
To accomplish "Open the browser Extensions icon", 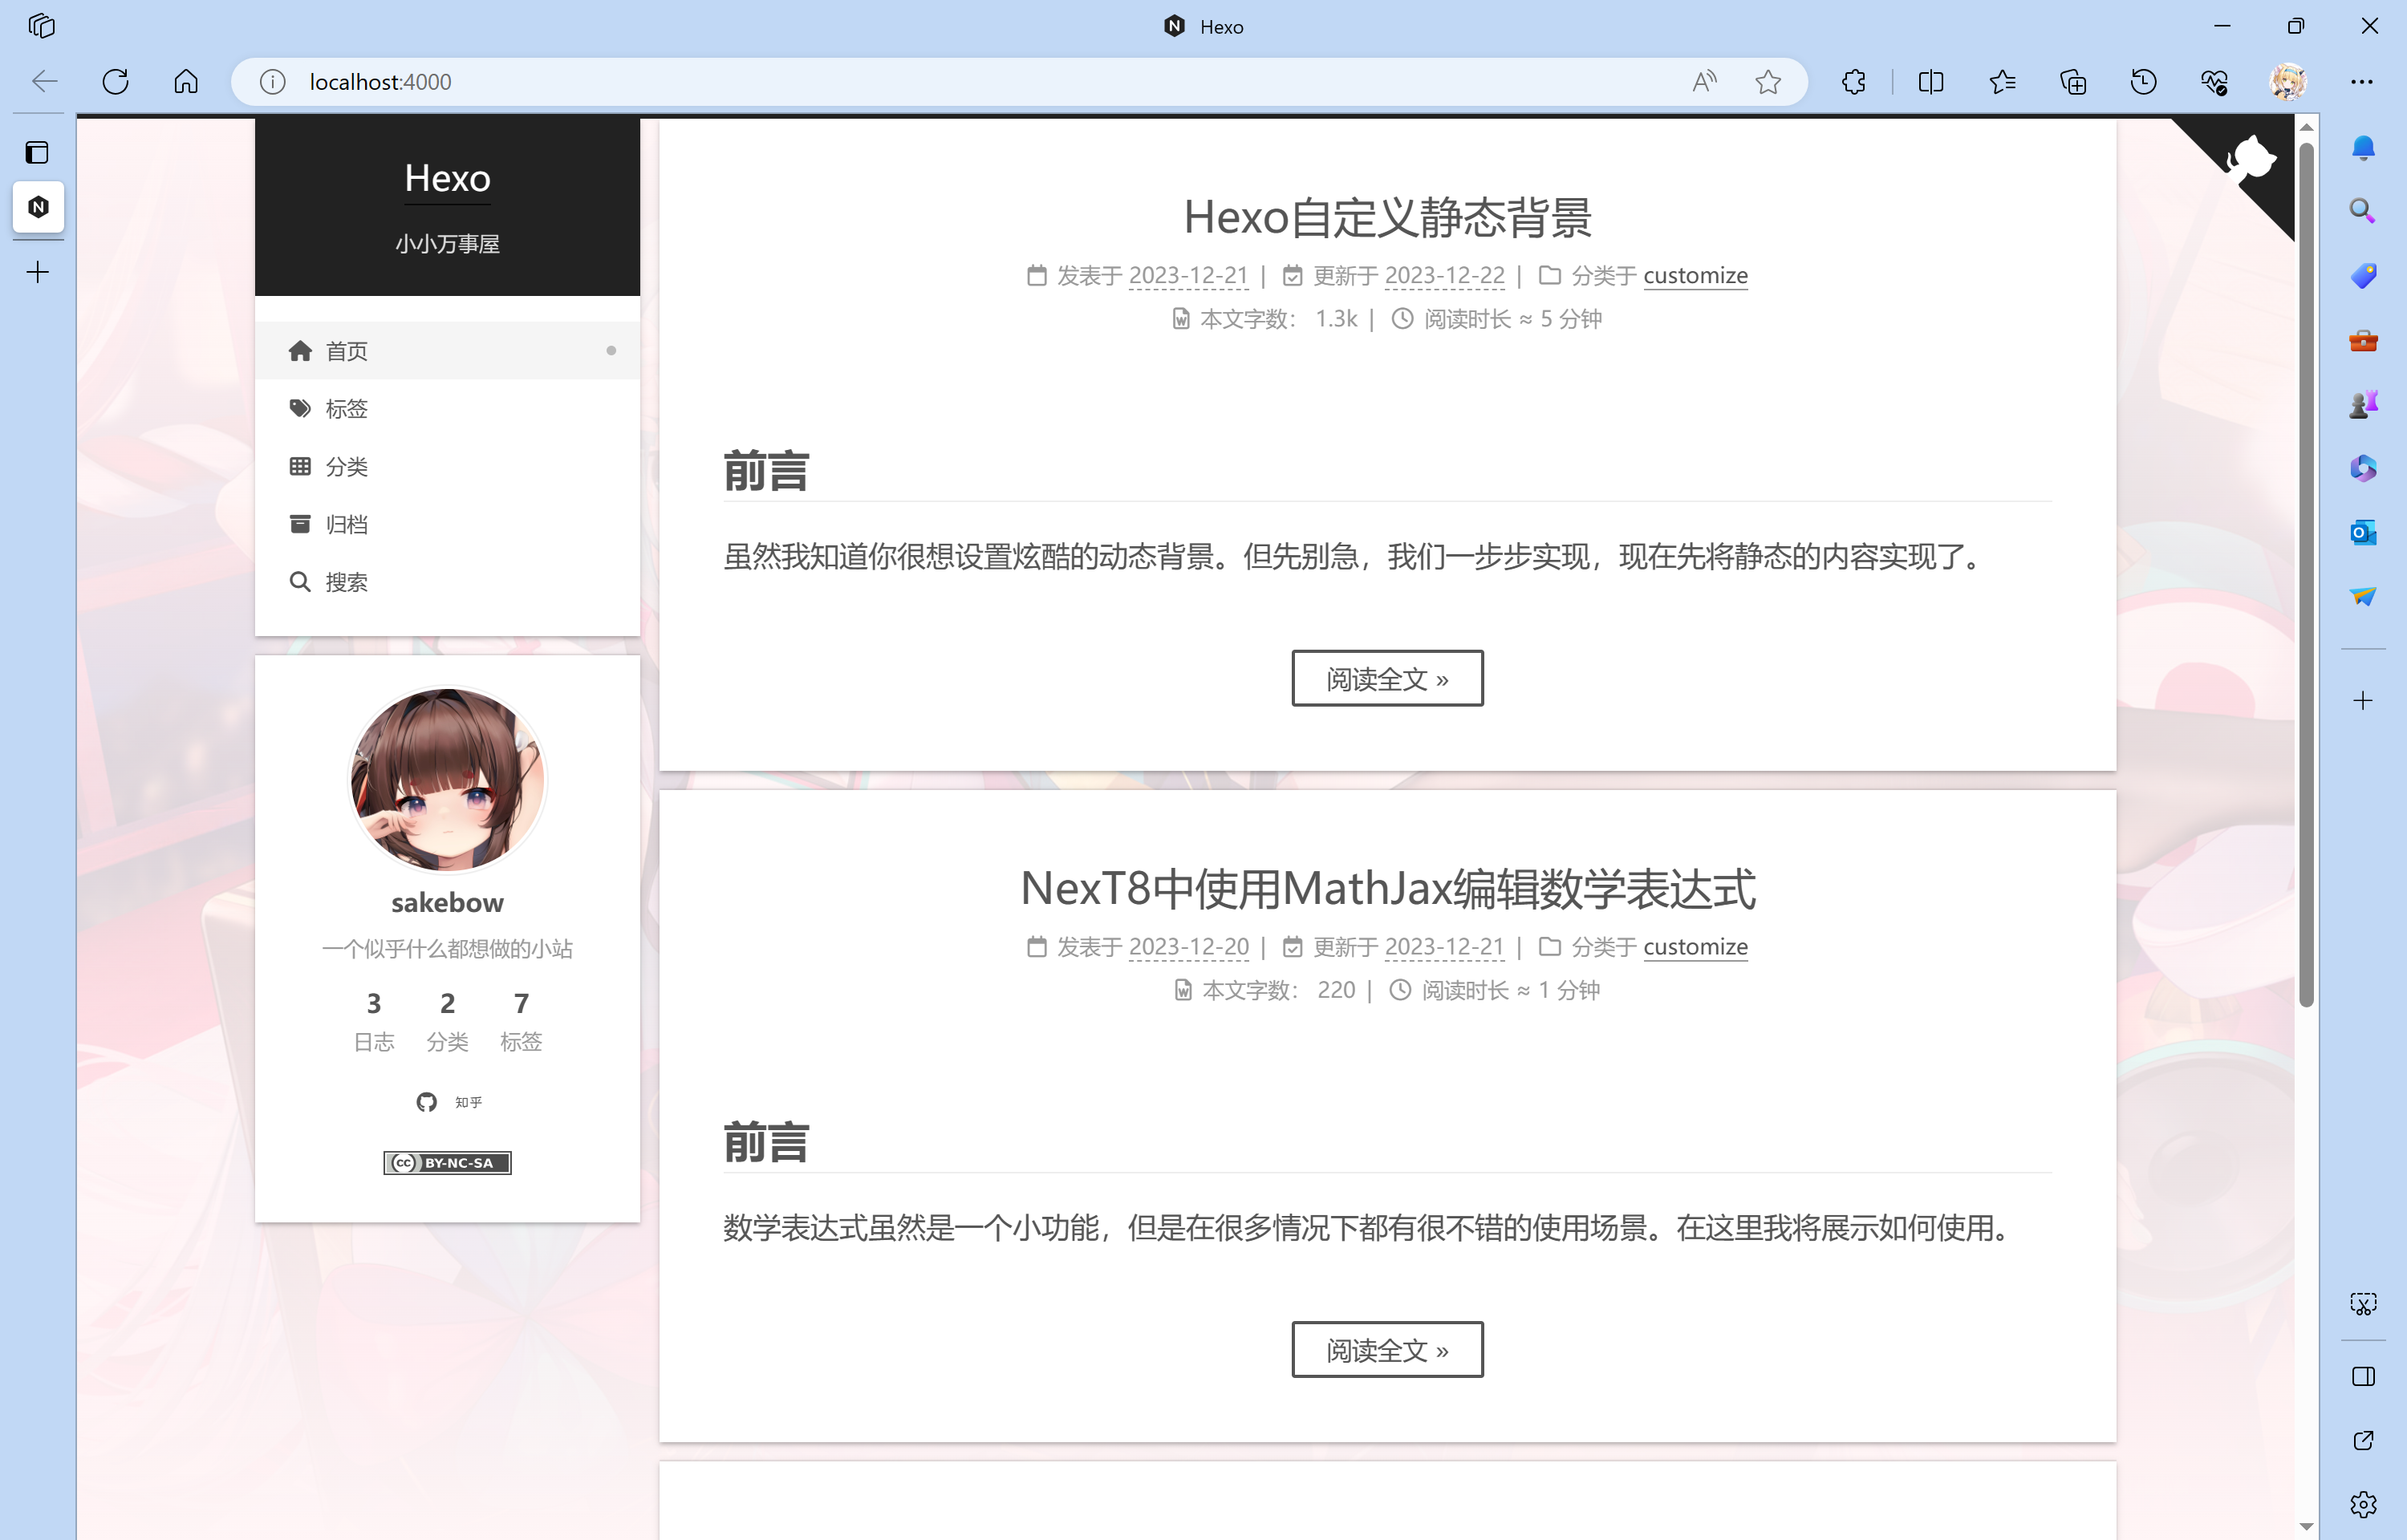I will [1854, 82].
